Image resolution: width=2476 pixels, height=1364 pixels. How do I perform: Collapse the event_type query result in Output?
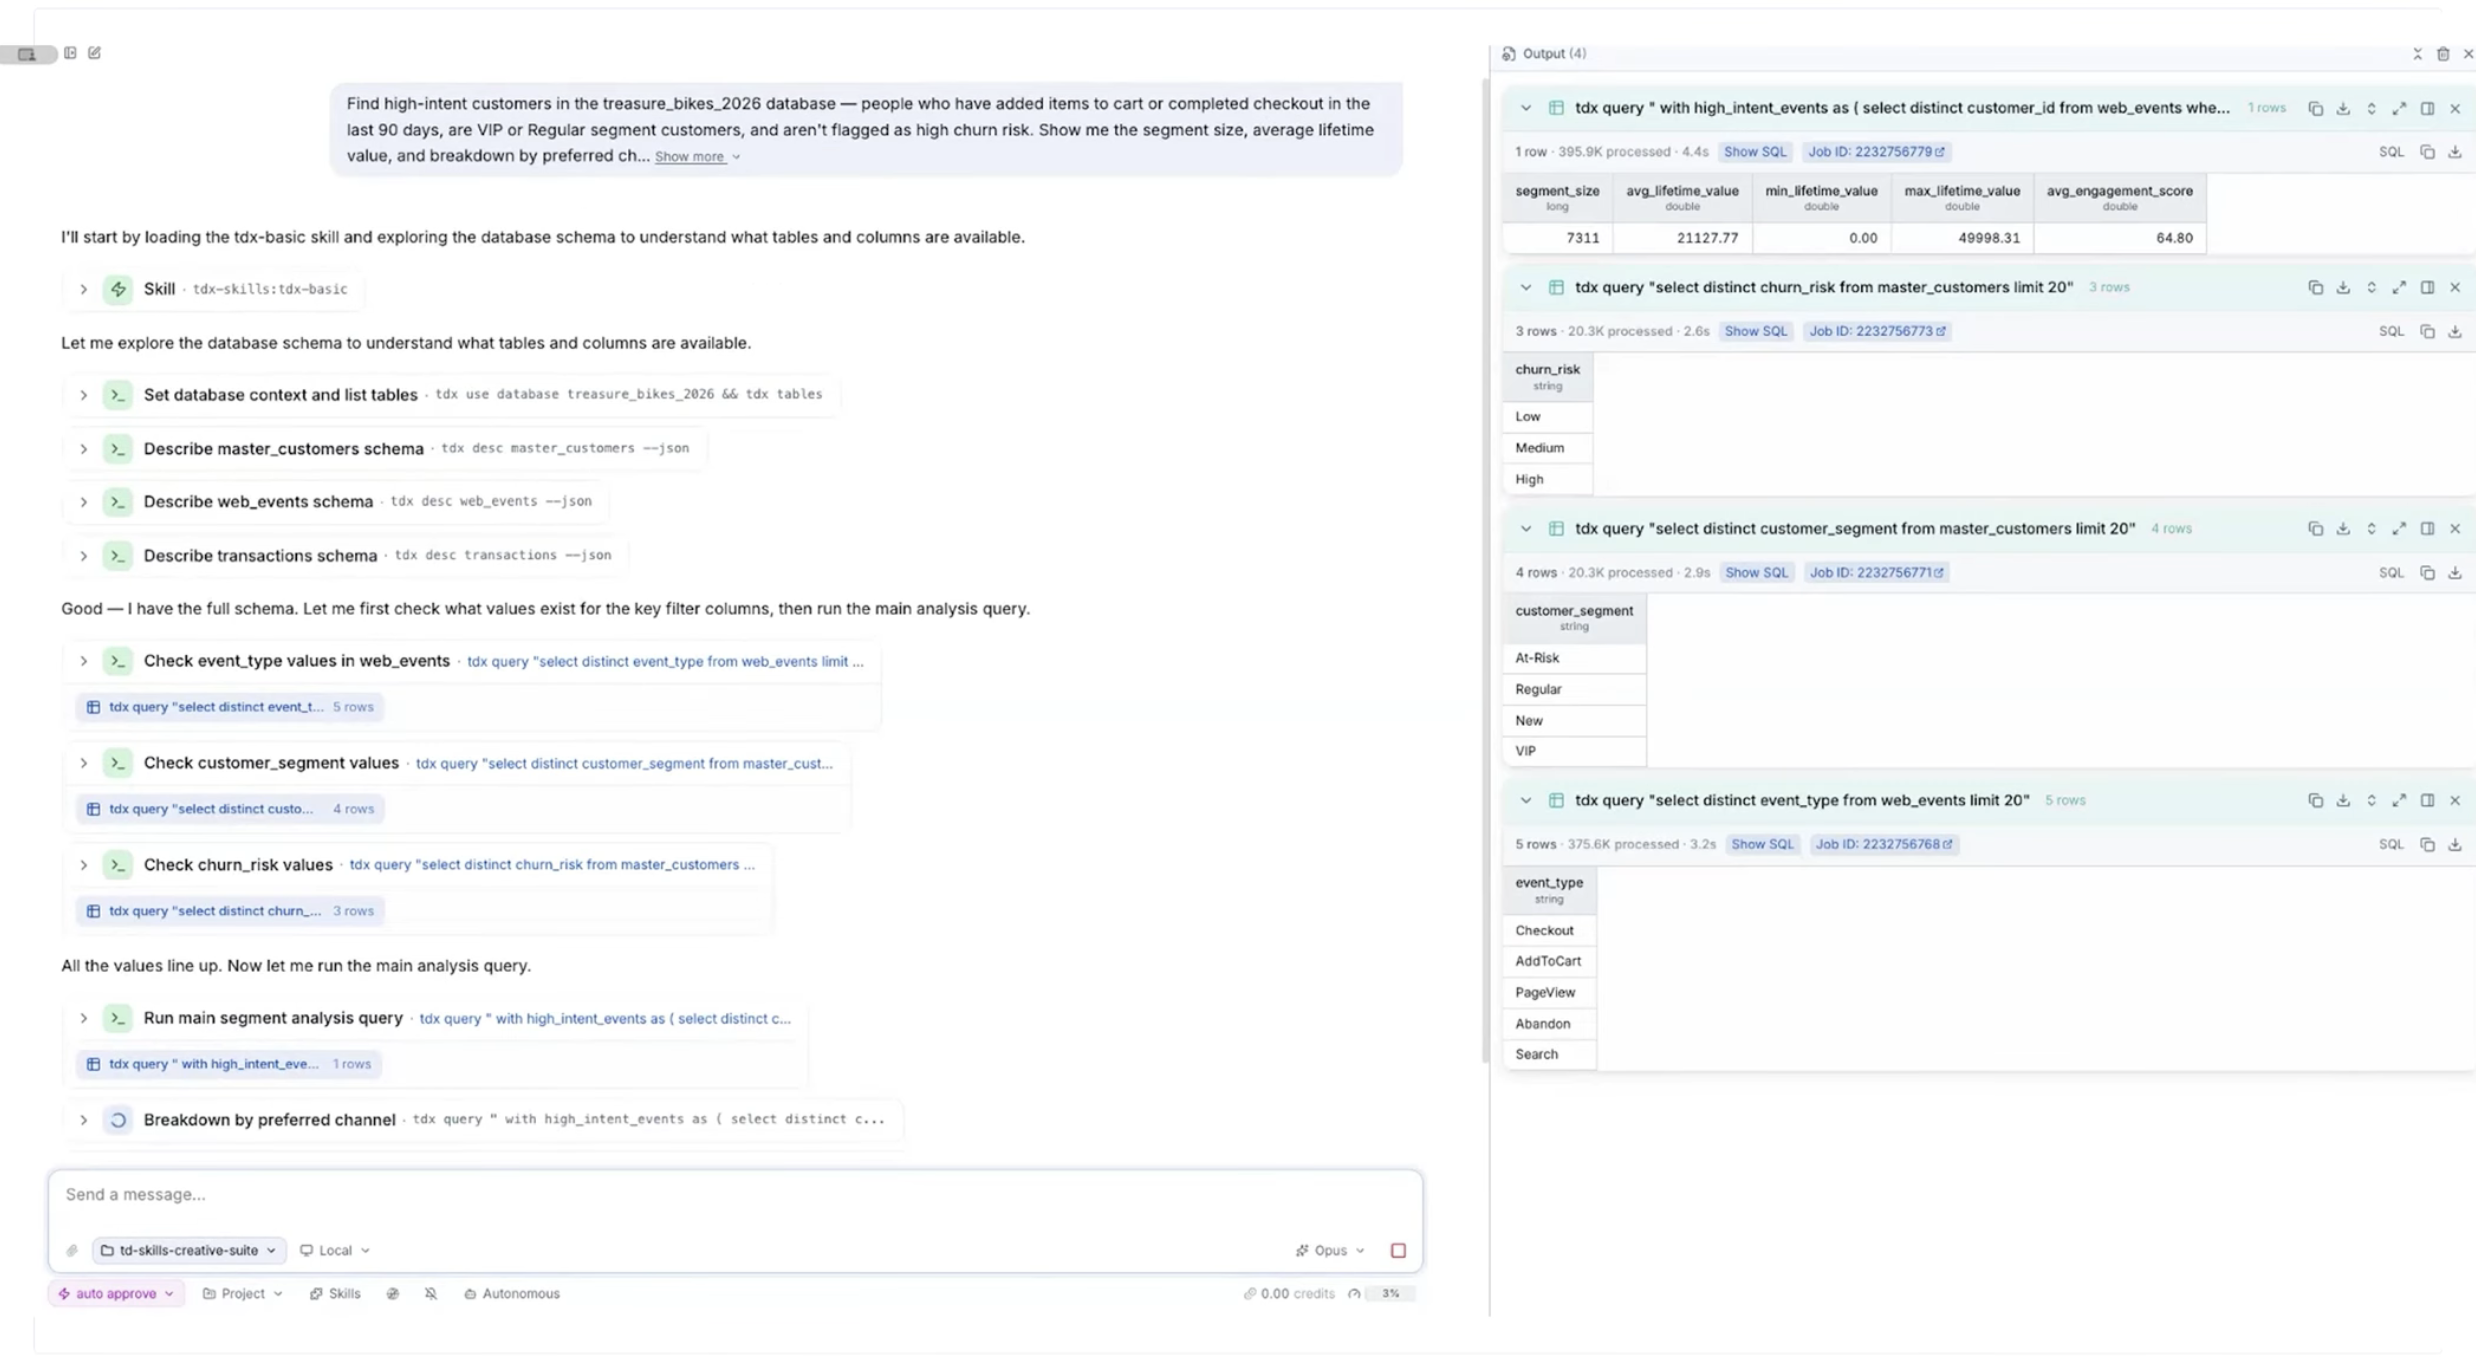(1525, 800)
